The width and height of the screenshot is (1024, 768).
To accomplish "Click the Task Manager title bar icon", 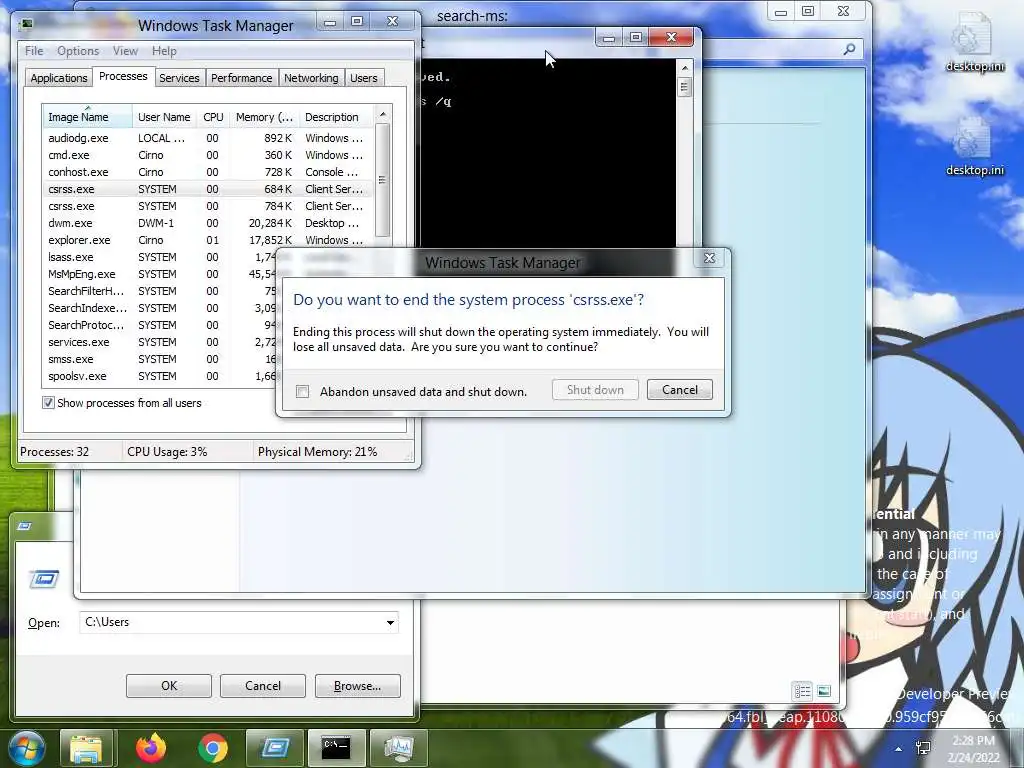I will click(x=26, y=24).
